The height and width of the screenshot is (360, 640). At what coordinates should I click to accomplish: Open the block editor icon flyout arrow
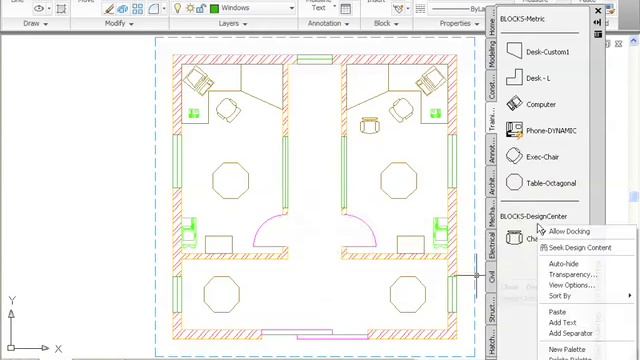tap(408, 9)
